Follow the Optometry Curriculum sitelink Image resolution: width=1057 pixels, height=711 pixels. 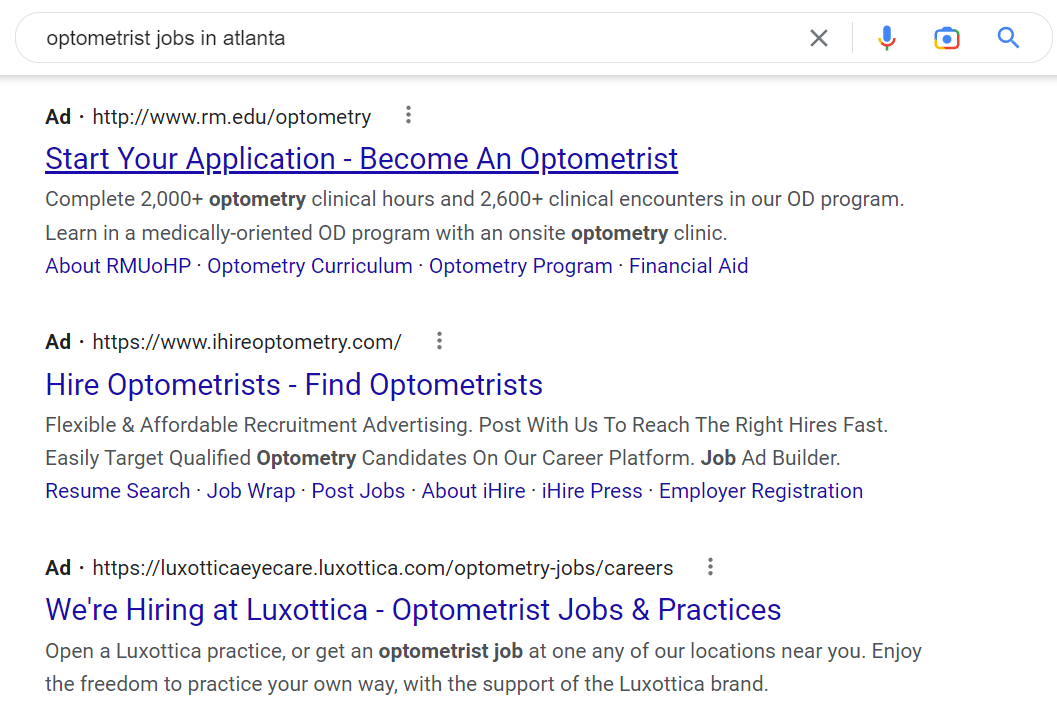tap(310, 265)
